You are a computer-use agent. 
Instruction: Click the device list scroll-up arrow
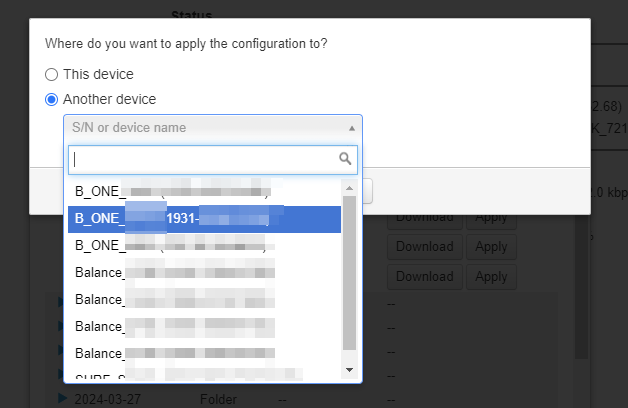pos(349,188)
